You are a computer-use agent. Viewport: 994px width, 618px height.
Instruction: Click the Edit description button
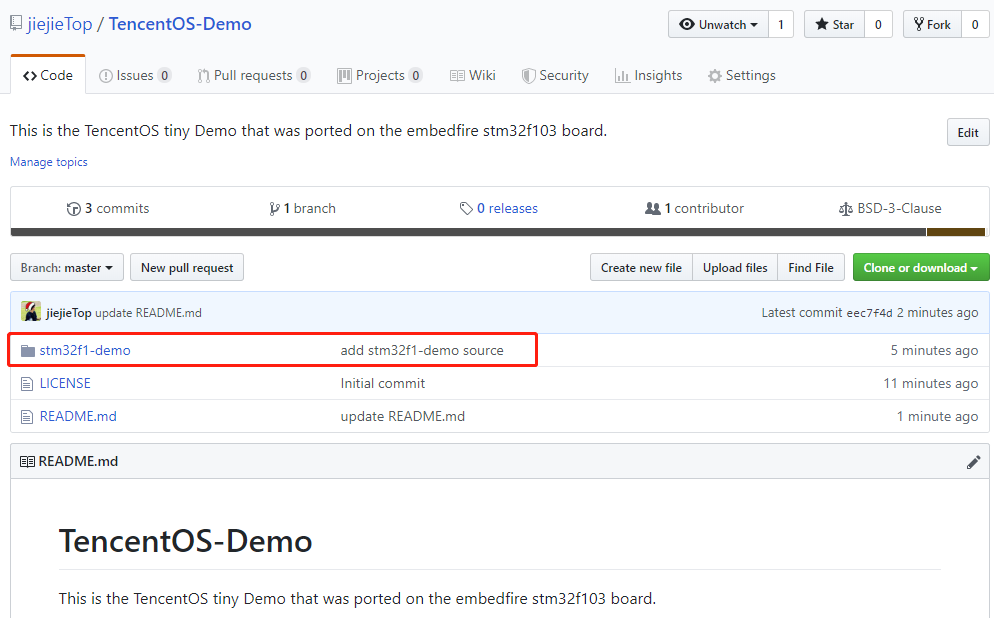pos(967,132)
